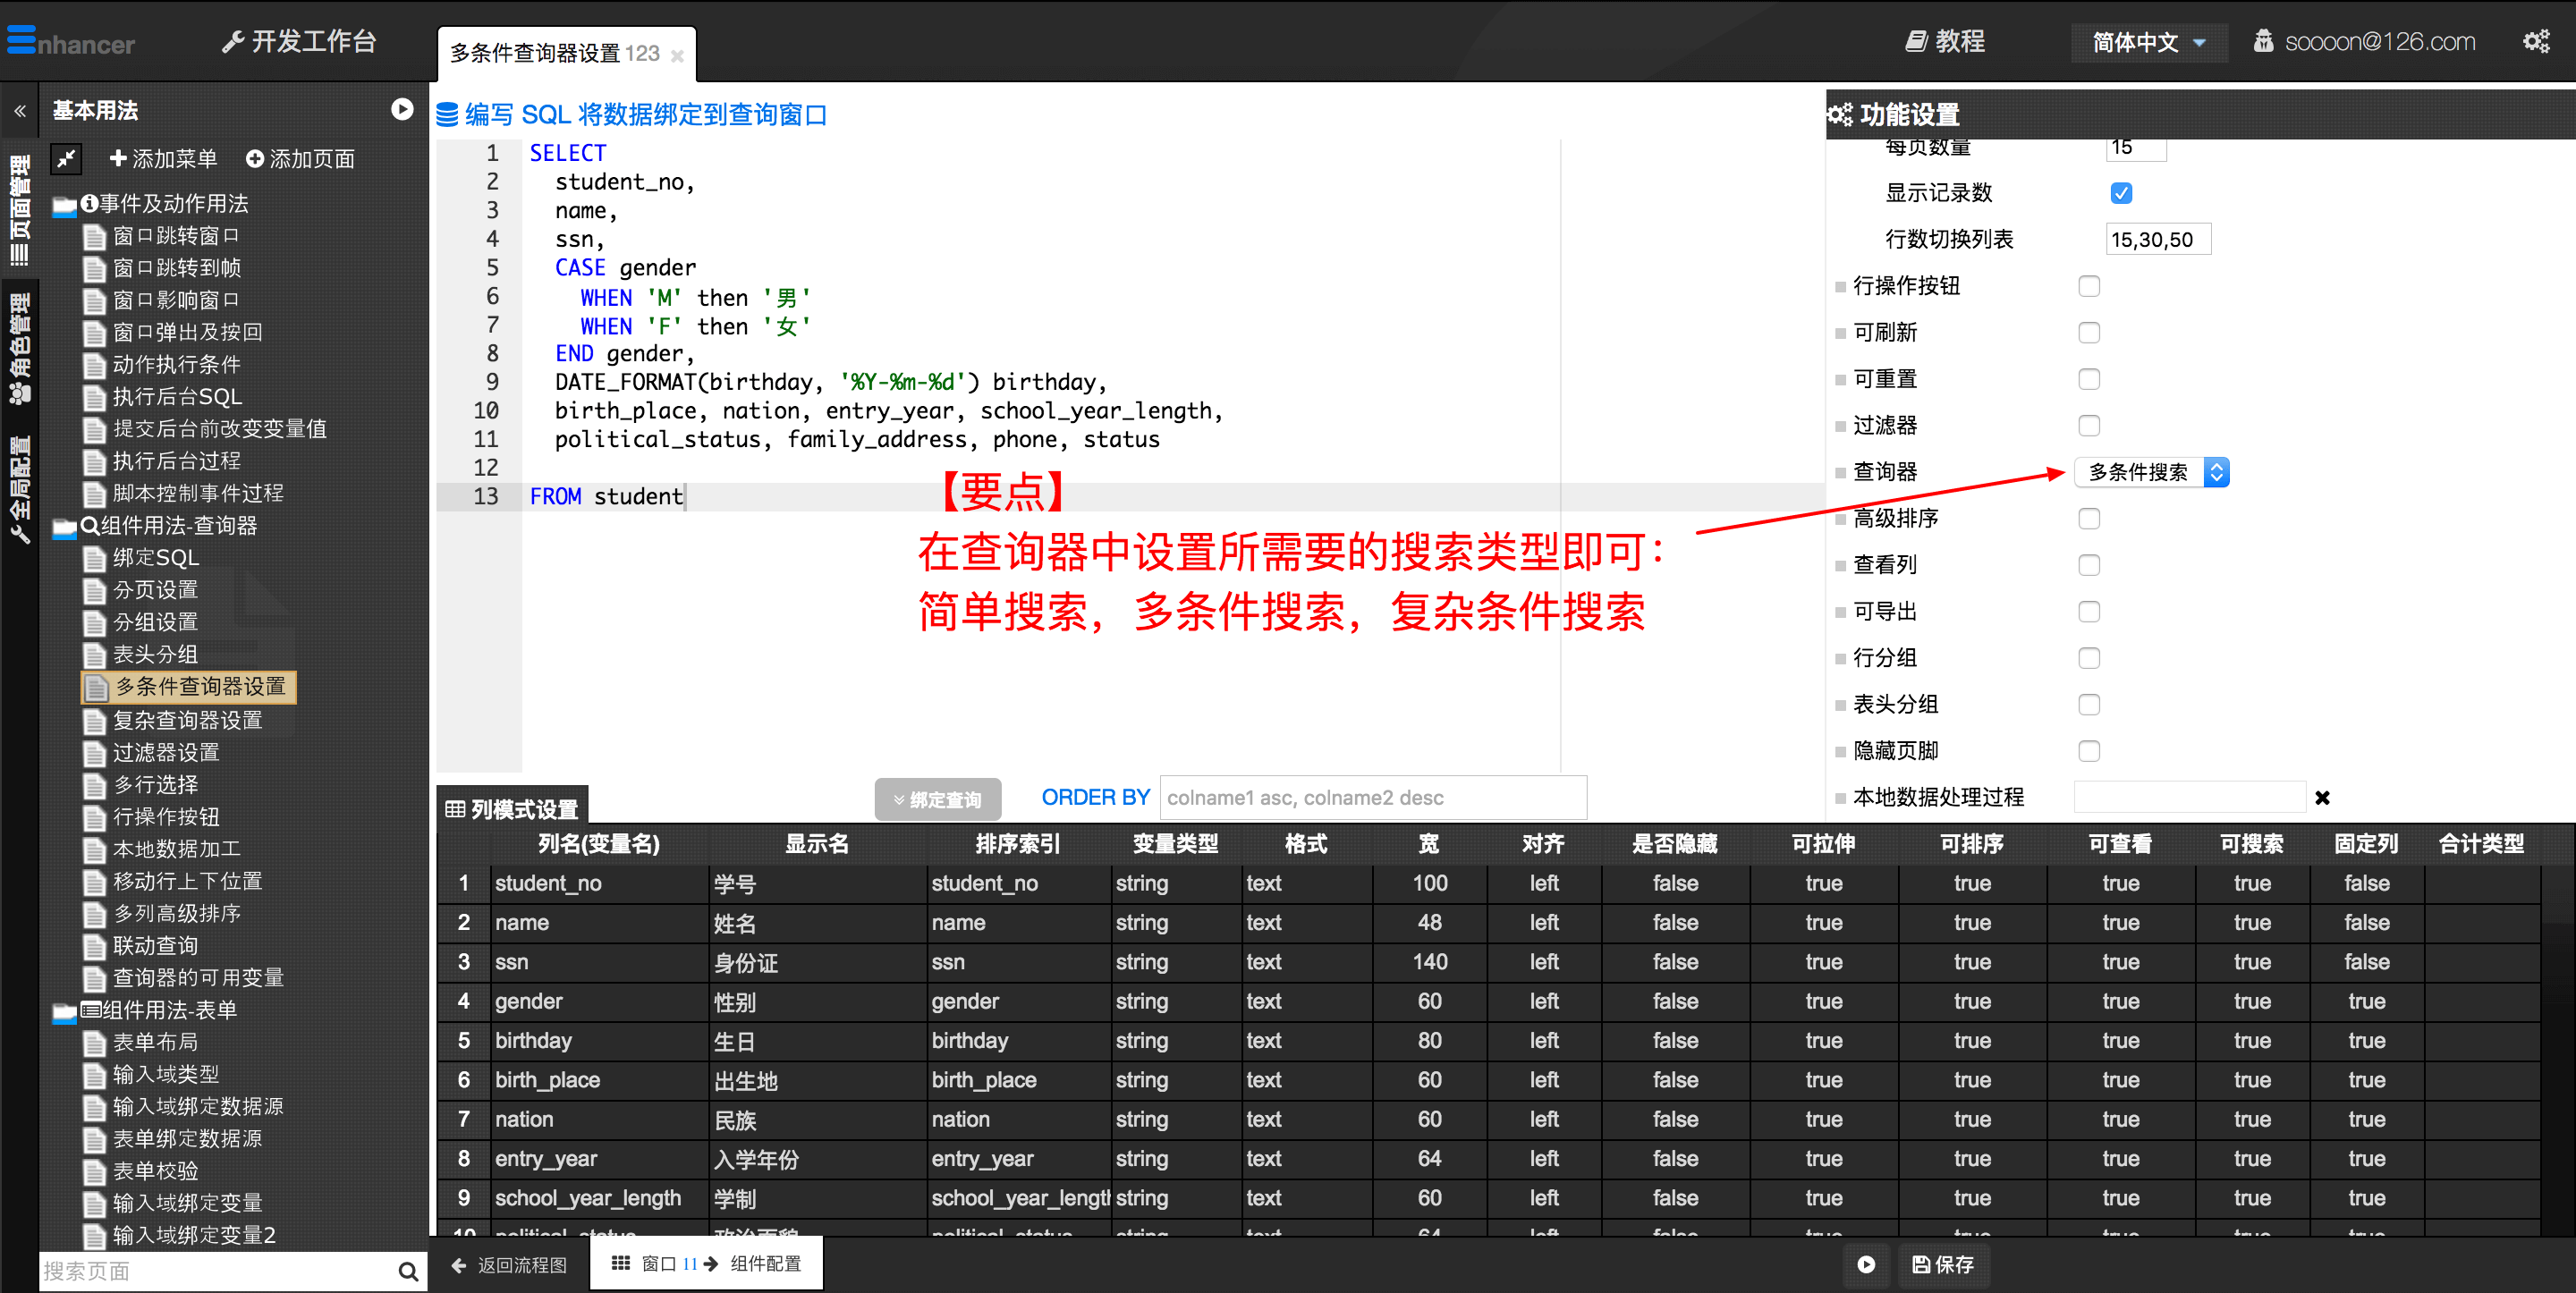Image resolution: width=2576 pixels, height=1293 pixels.
Task: Collapse sidebar with double-chevron icon
Action: tap(20, 111)
